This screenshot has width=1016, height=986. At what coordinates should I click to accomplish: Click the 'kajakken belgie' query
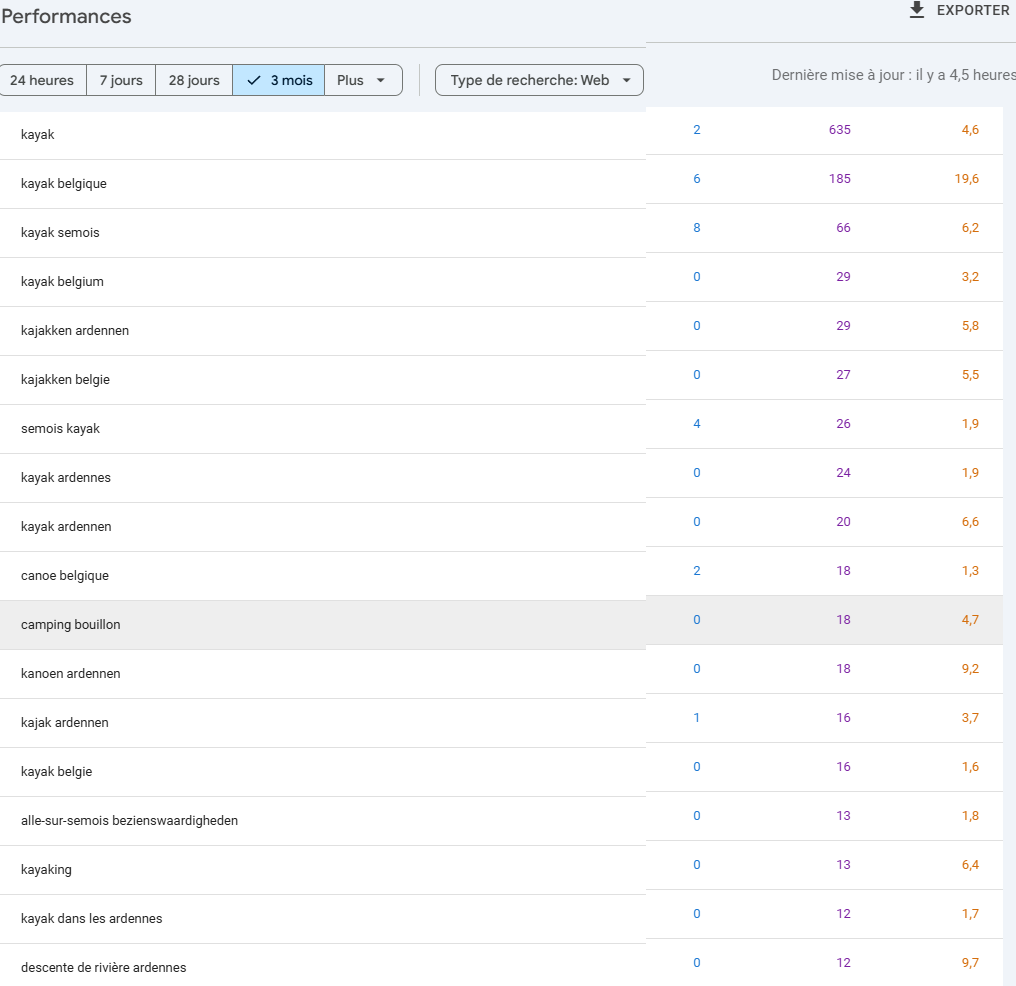pos(65,380)
